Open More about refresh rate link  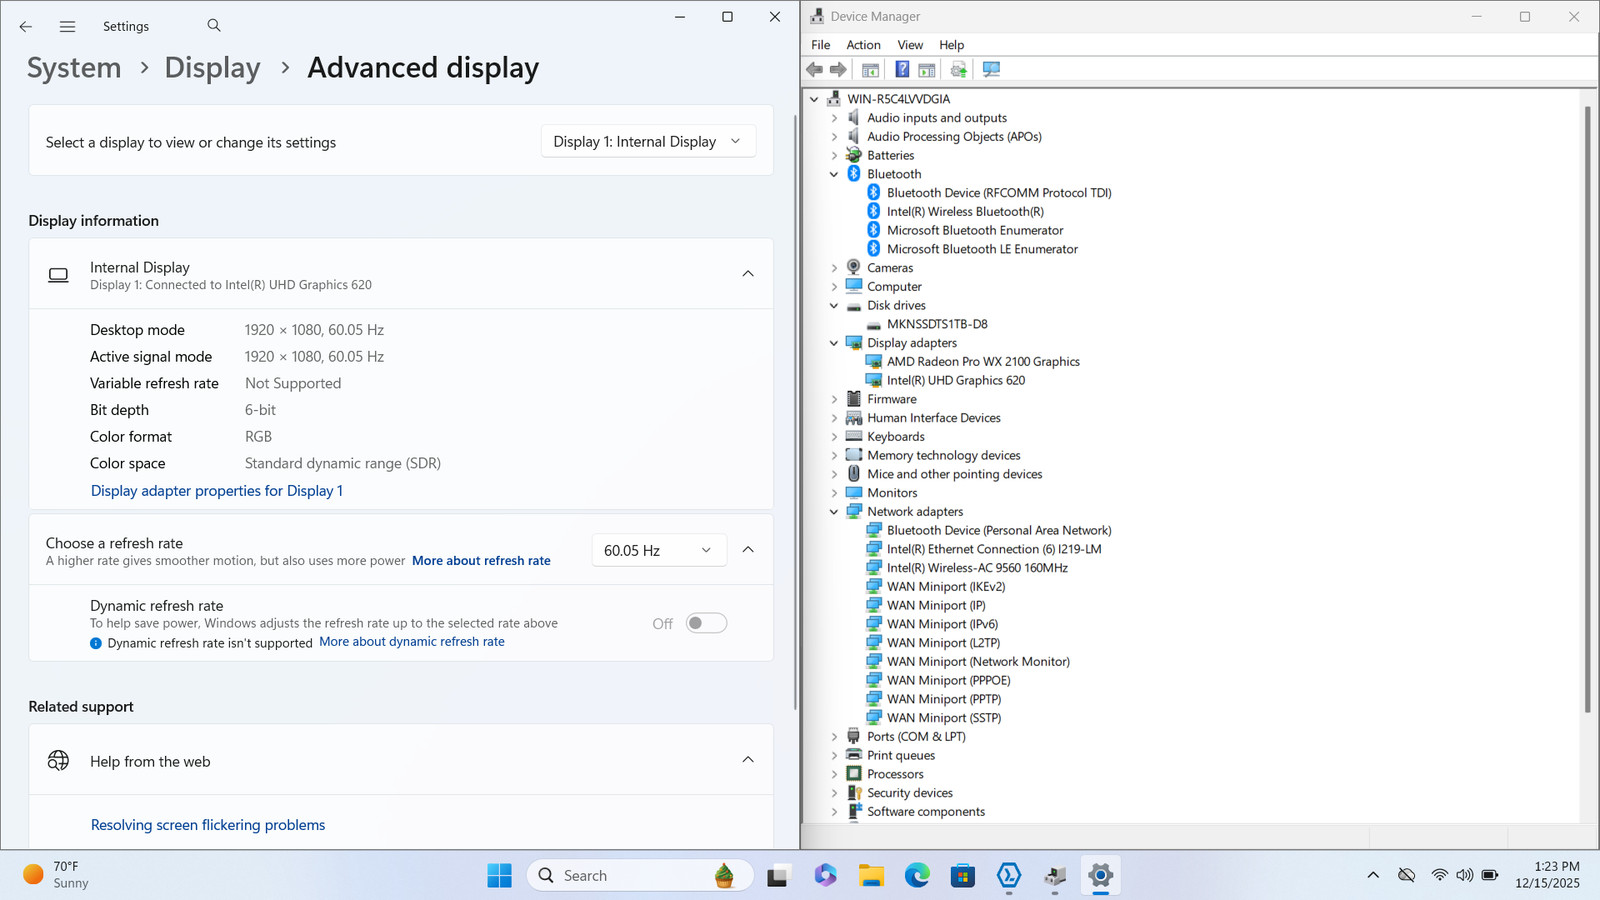click(x=481, y=561)
